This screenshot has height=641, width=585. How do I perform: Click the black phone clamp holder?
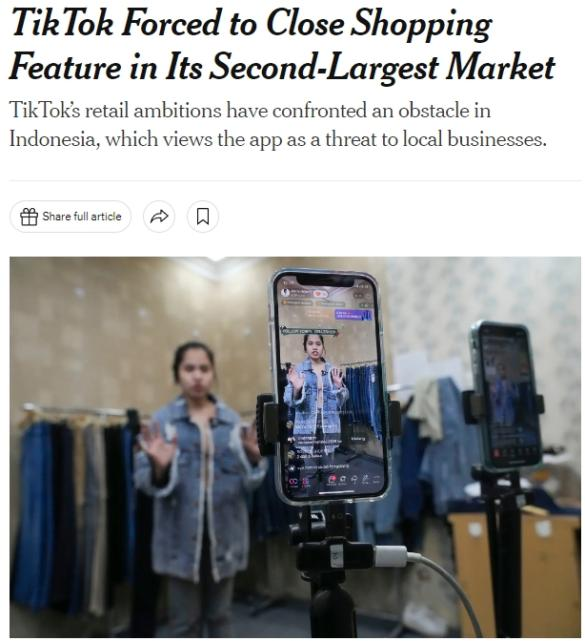click(x=267, y=424)
